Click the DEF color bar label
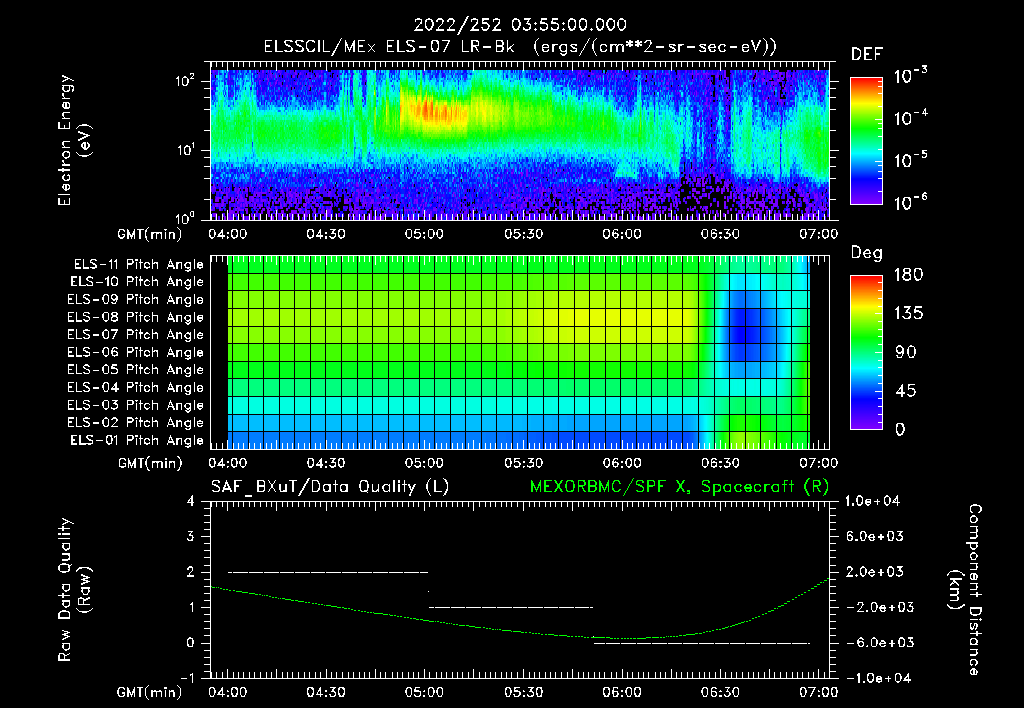Image resolution: width=1024 pixels, height=708 pixels. pyautogui.click(x=867, y=55)
